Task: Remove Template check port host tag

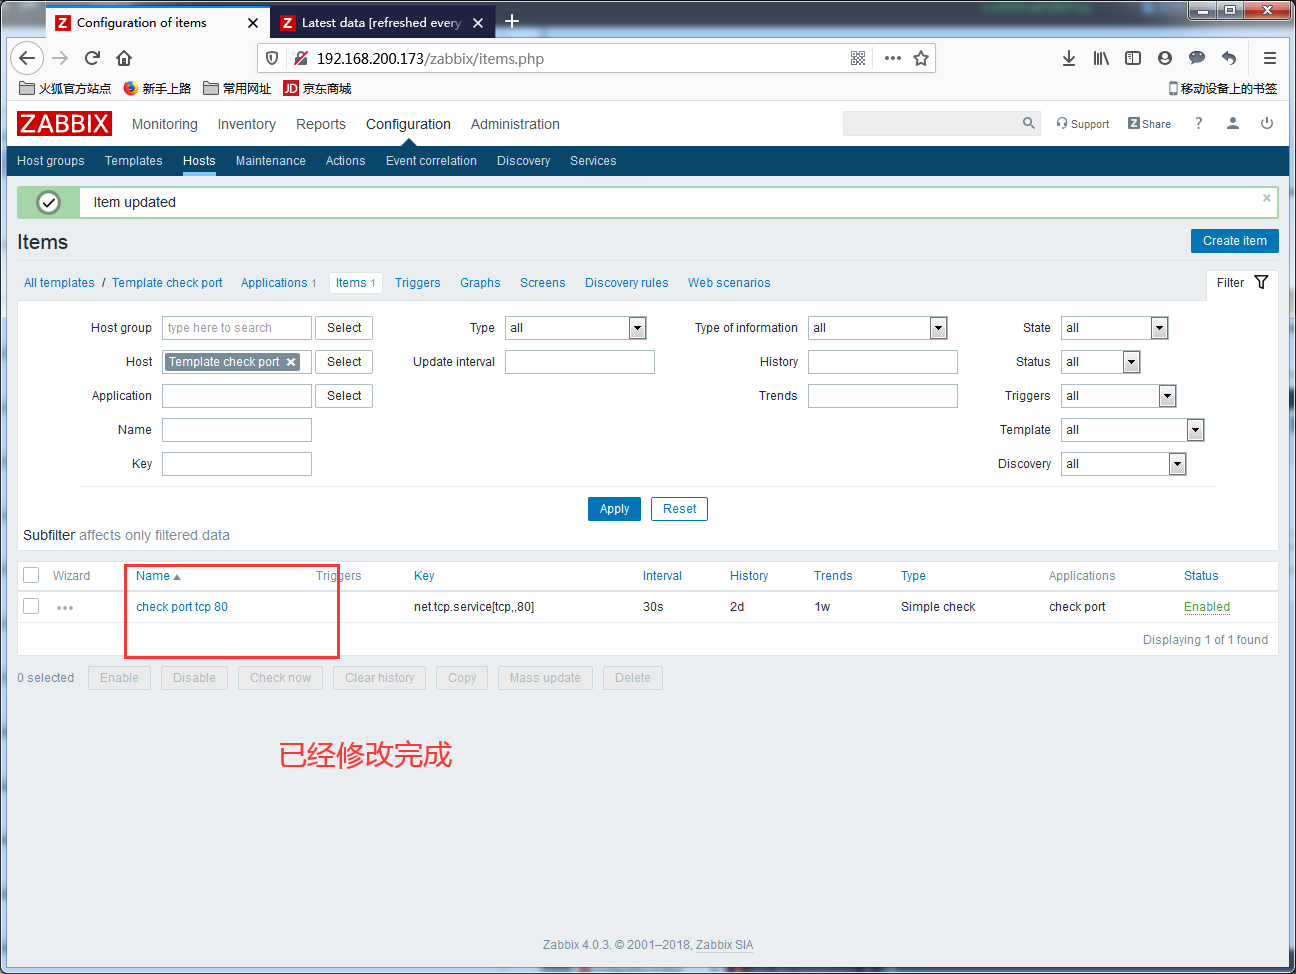Action: point(291,362)
